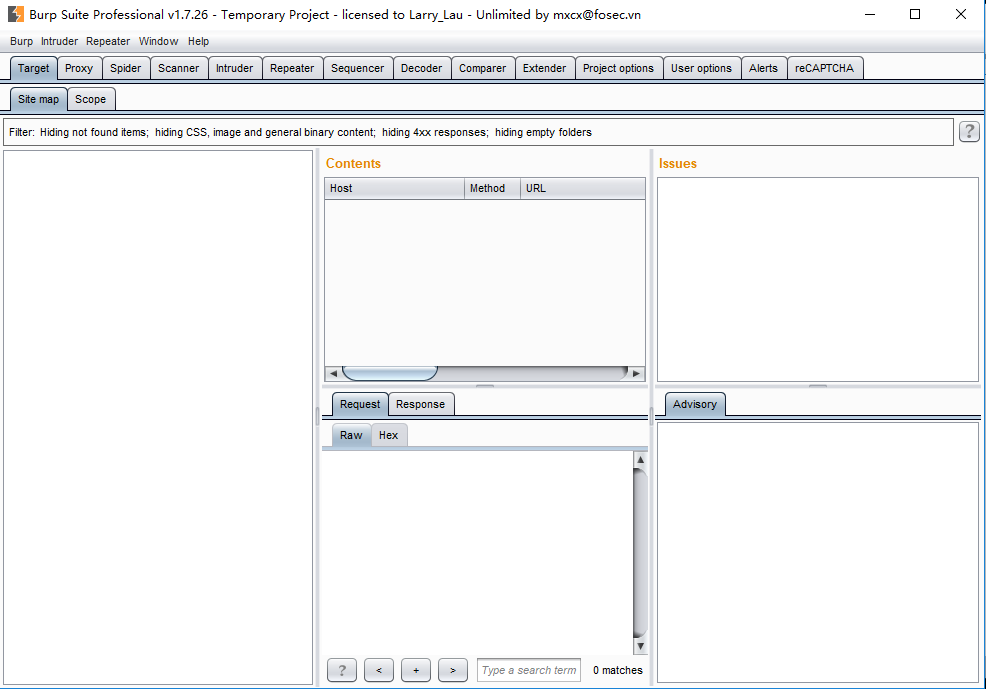Switch to the Response tab
The image size is (986, 689).
[421, 404]
